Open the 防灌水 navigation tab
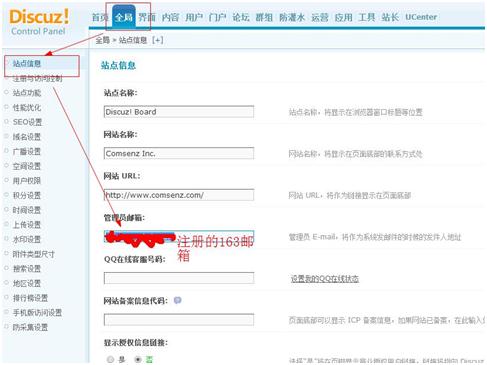Viewport: 487px width, 365px height. [292, 17]
